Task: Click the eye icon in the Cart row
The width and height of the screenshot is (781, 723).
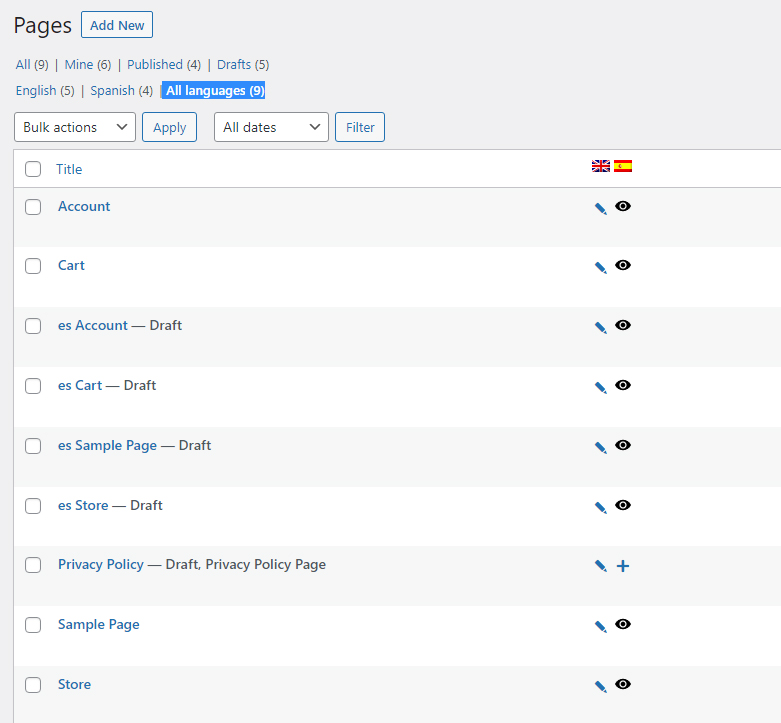Action: click(x=623, y=265)
